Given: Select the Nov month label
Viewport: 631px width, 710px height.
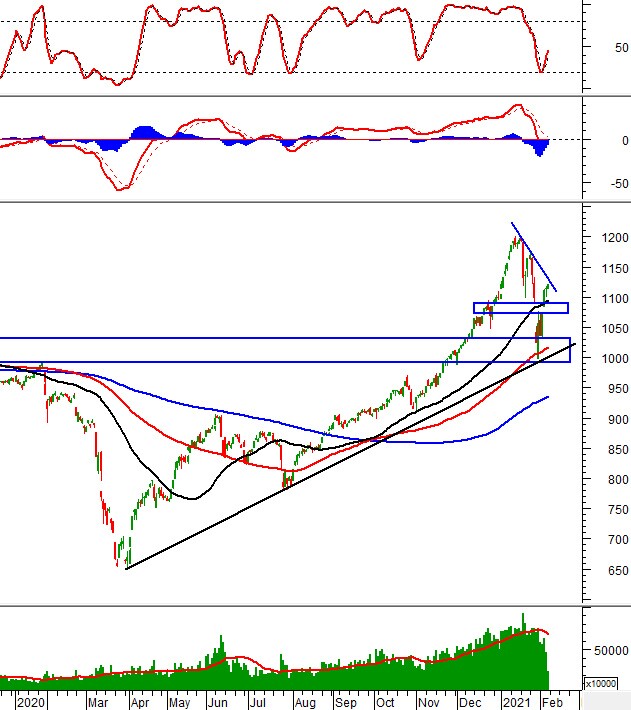Looking at the screenshot, I should (428, 703).
